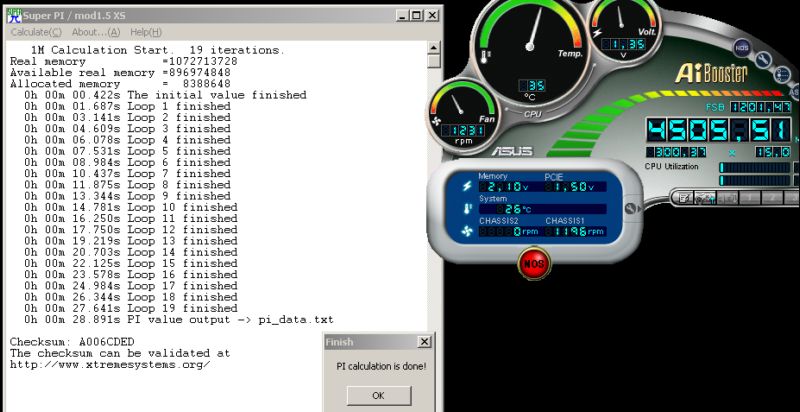Screen dimensions: 800x412
Task: Click the Super PI vertical scroll thumb
Action: 433,61
